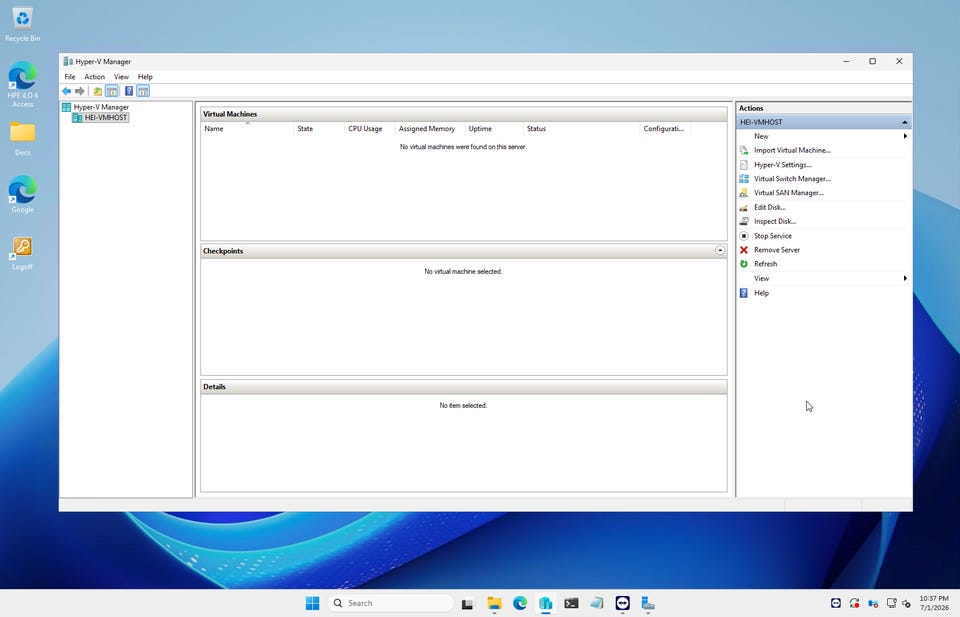Click the TeamViewer system tray icon
The width and height of the screenshot is (960, 617).
tap(836, 604)
